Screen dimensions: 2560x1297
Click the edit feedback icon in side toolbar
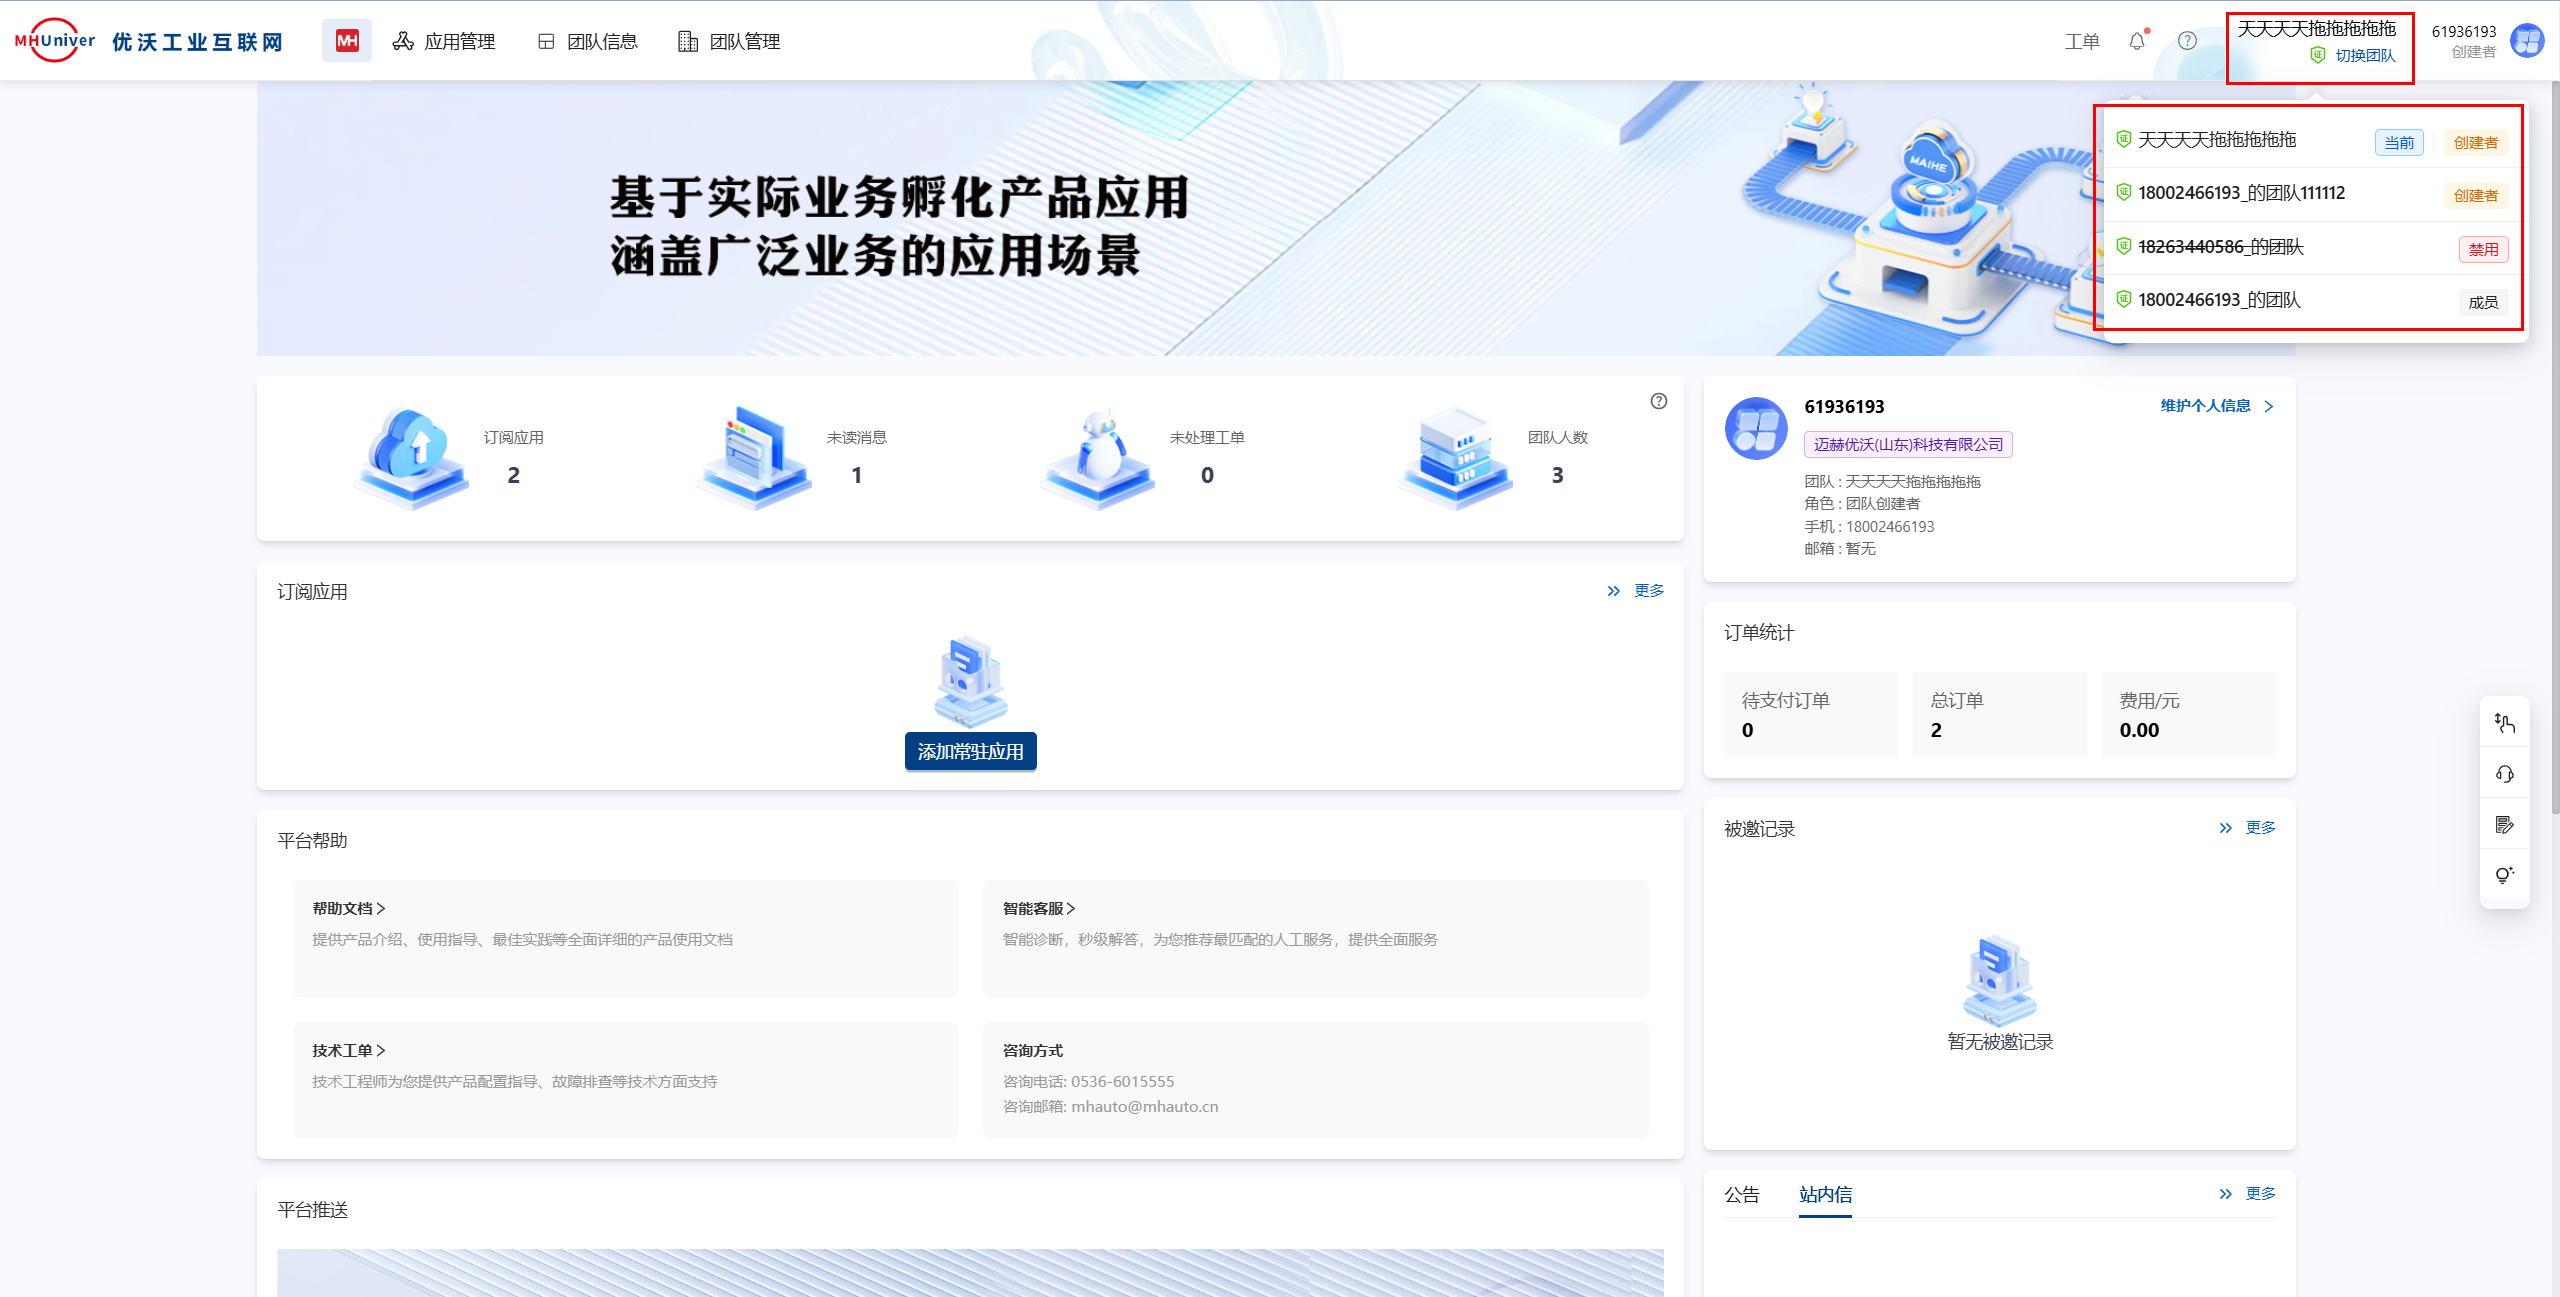2504,825
